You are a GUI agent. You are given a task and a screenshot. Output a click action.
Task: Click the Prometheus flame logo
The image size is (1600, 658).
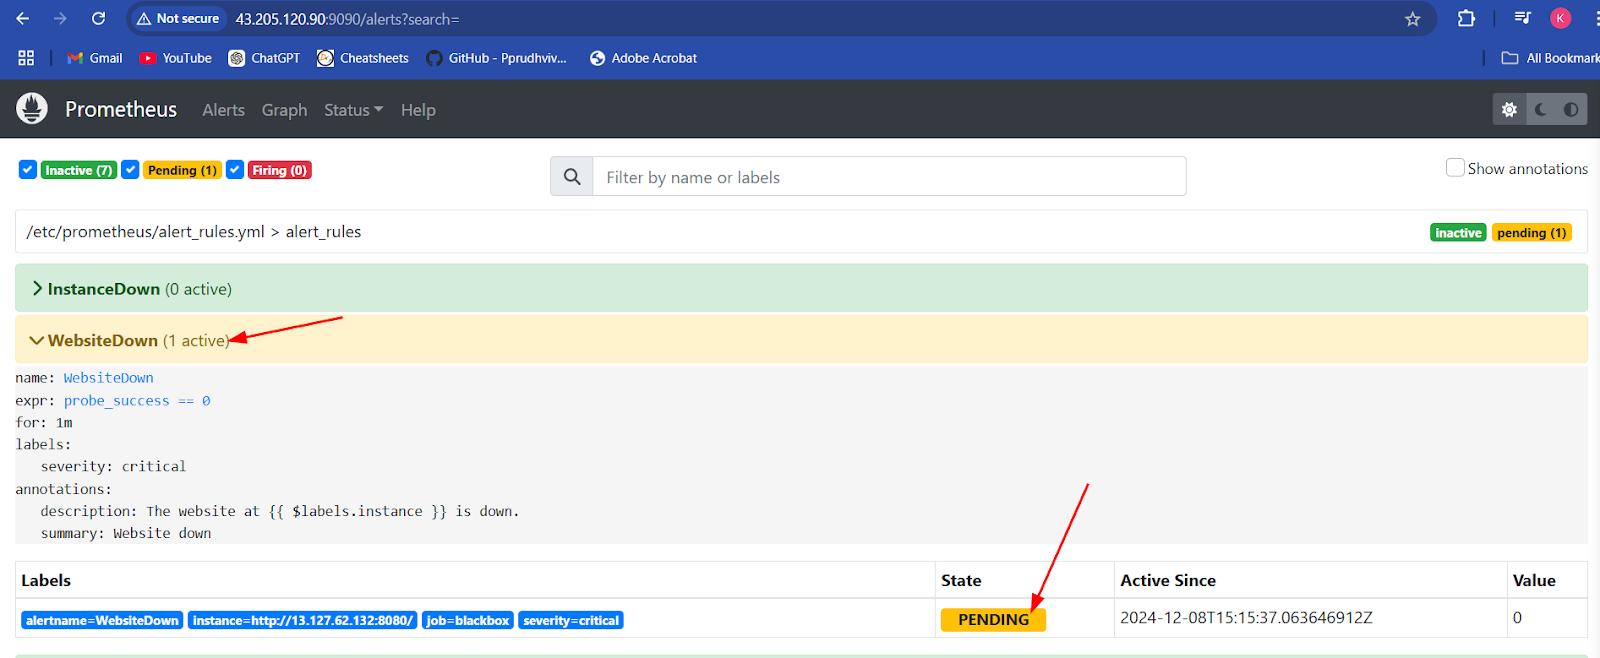tap(32, 109)
